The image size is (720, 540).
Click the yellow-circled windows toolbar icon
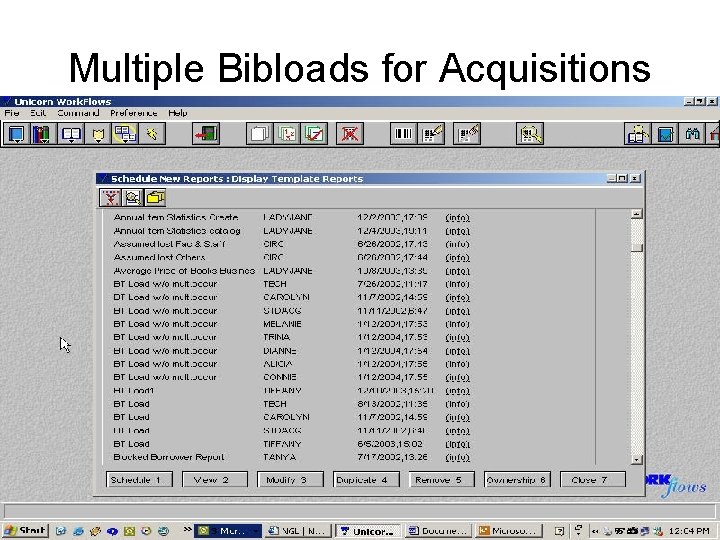(125, 134)
